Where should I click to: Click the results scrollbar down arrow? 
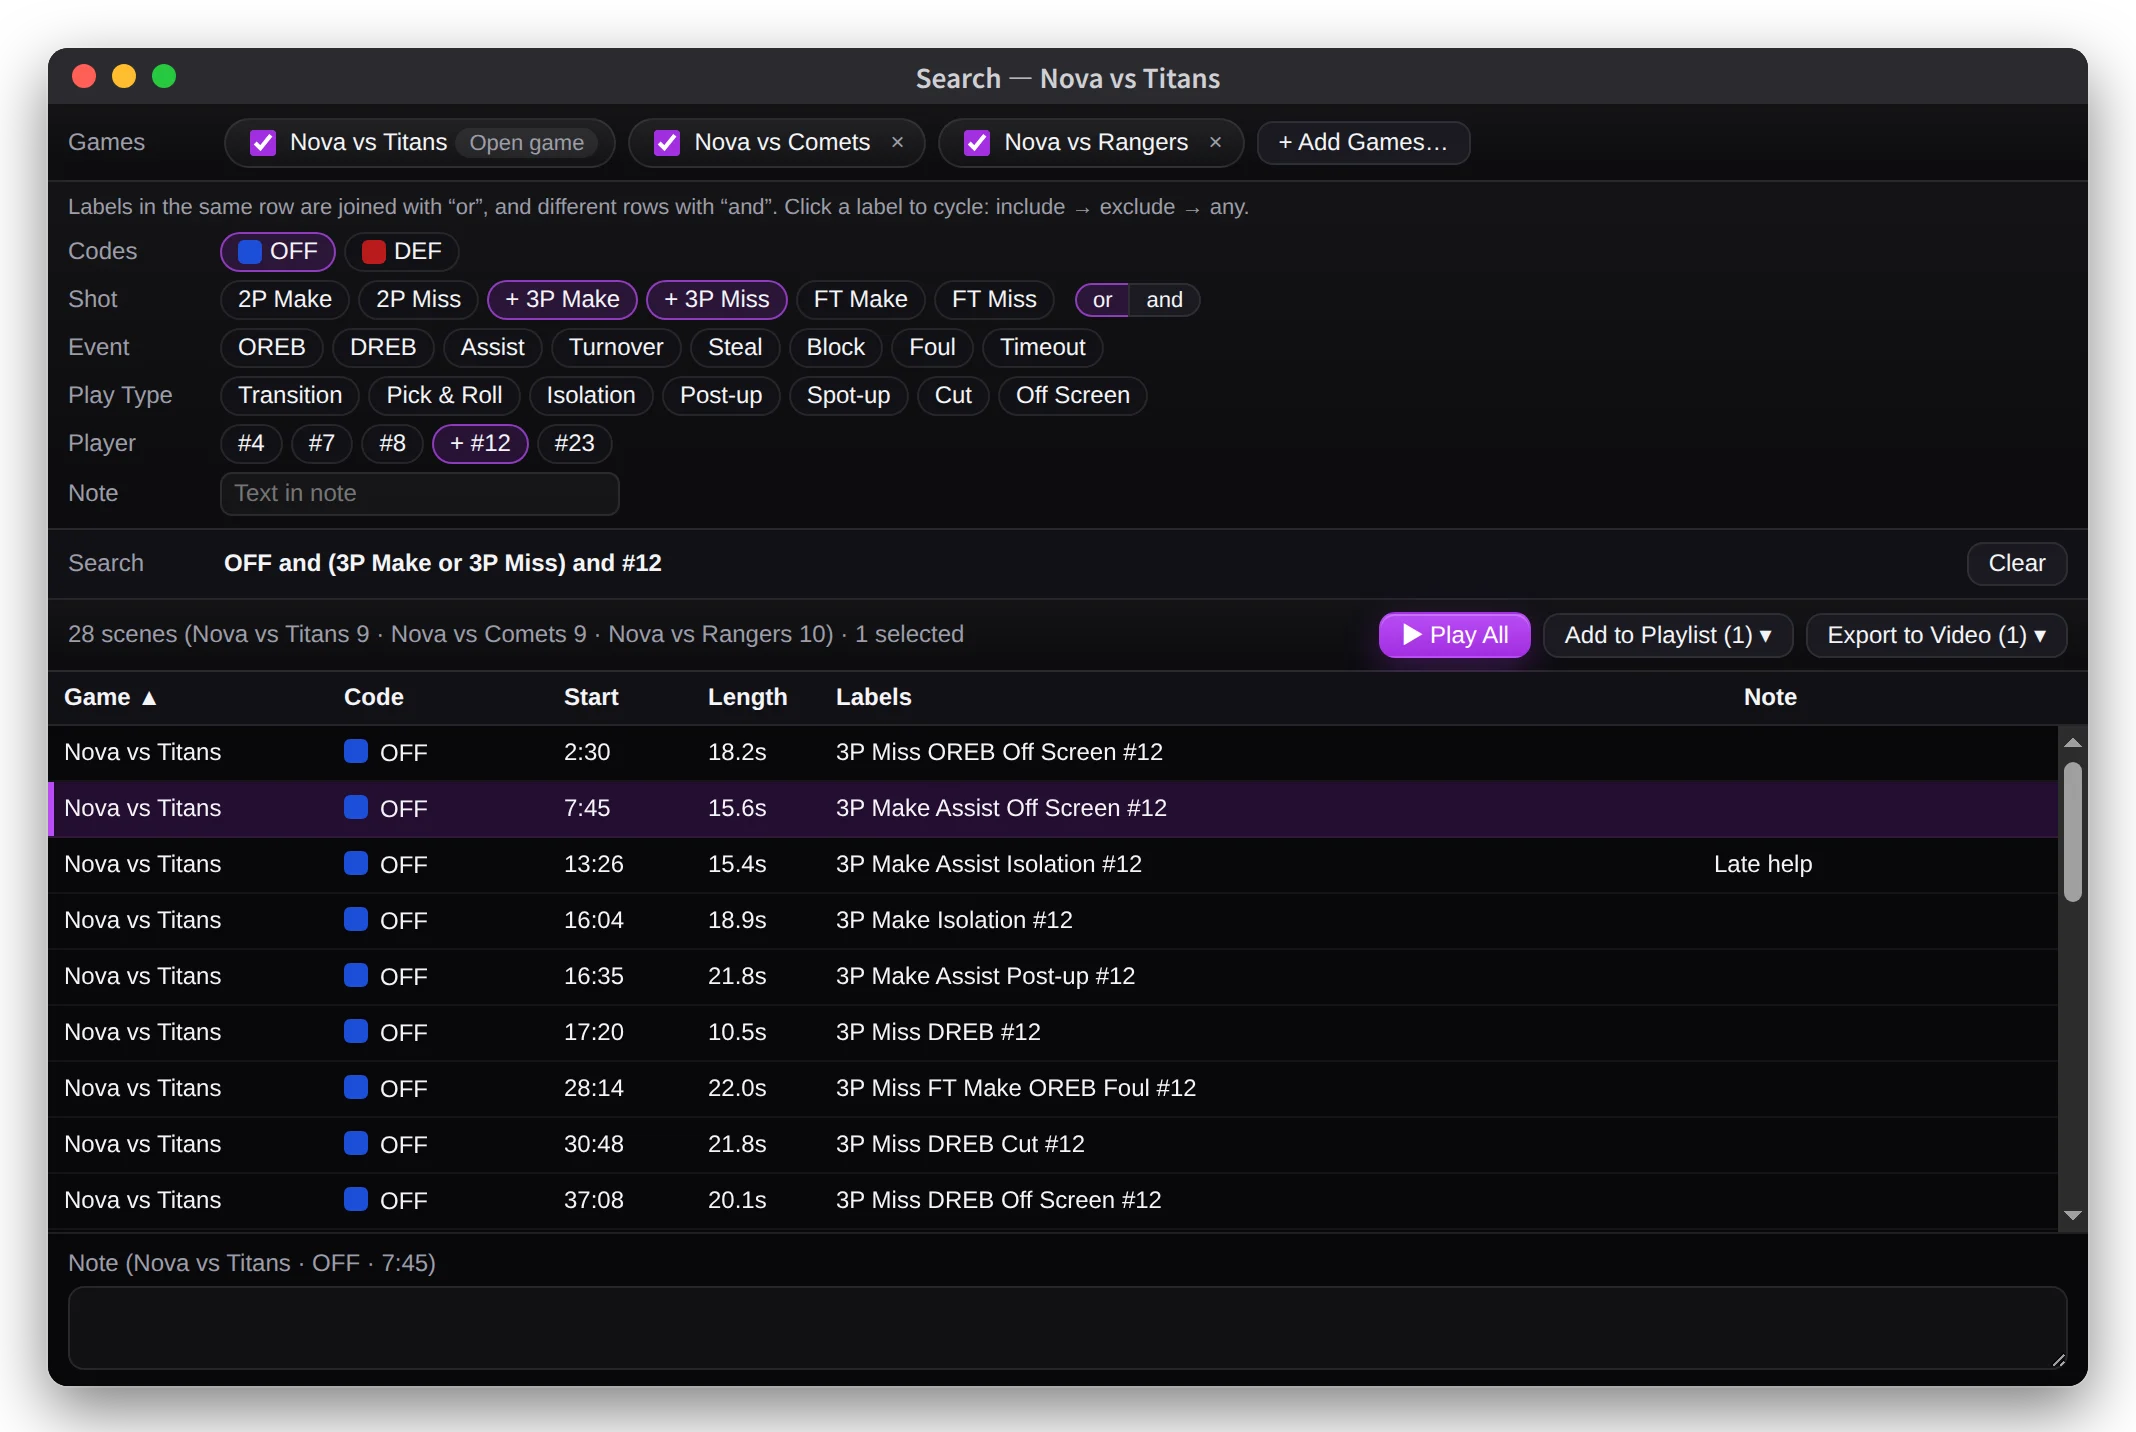point(2073,1215)
